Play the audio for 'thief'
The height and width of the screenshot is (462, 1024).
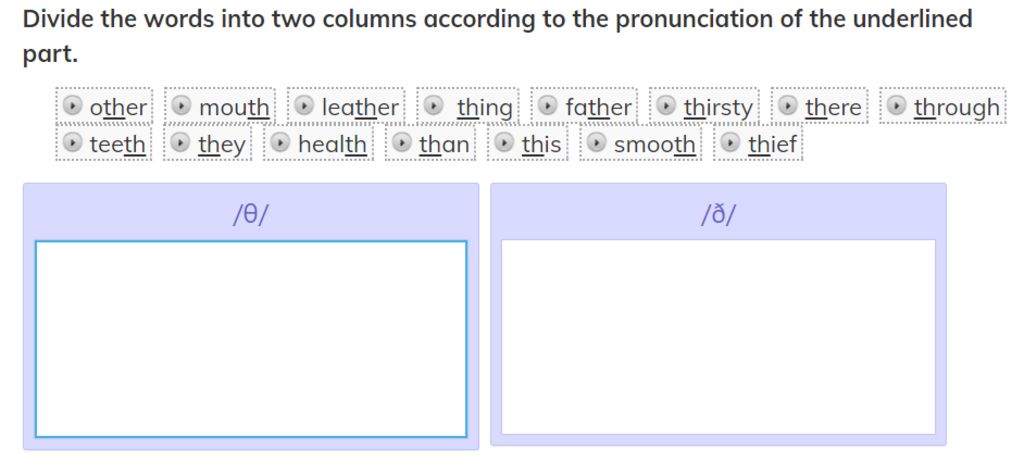[x=731, y=143]
